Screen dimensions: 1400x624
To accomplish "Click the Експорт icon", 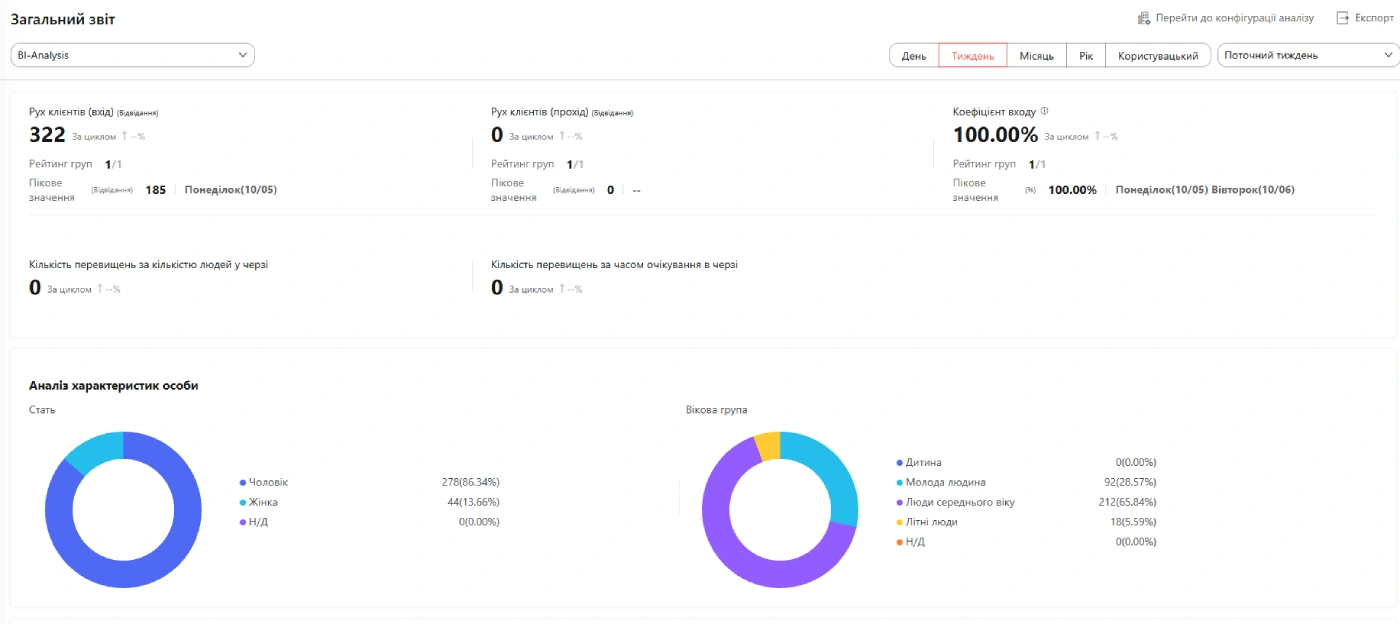I will click(x=1343, y=18).
